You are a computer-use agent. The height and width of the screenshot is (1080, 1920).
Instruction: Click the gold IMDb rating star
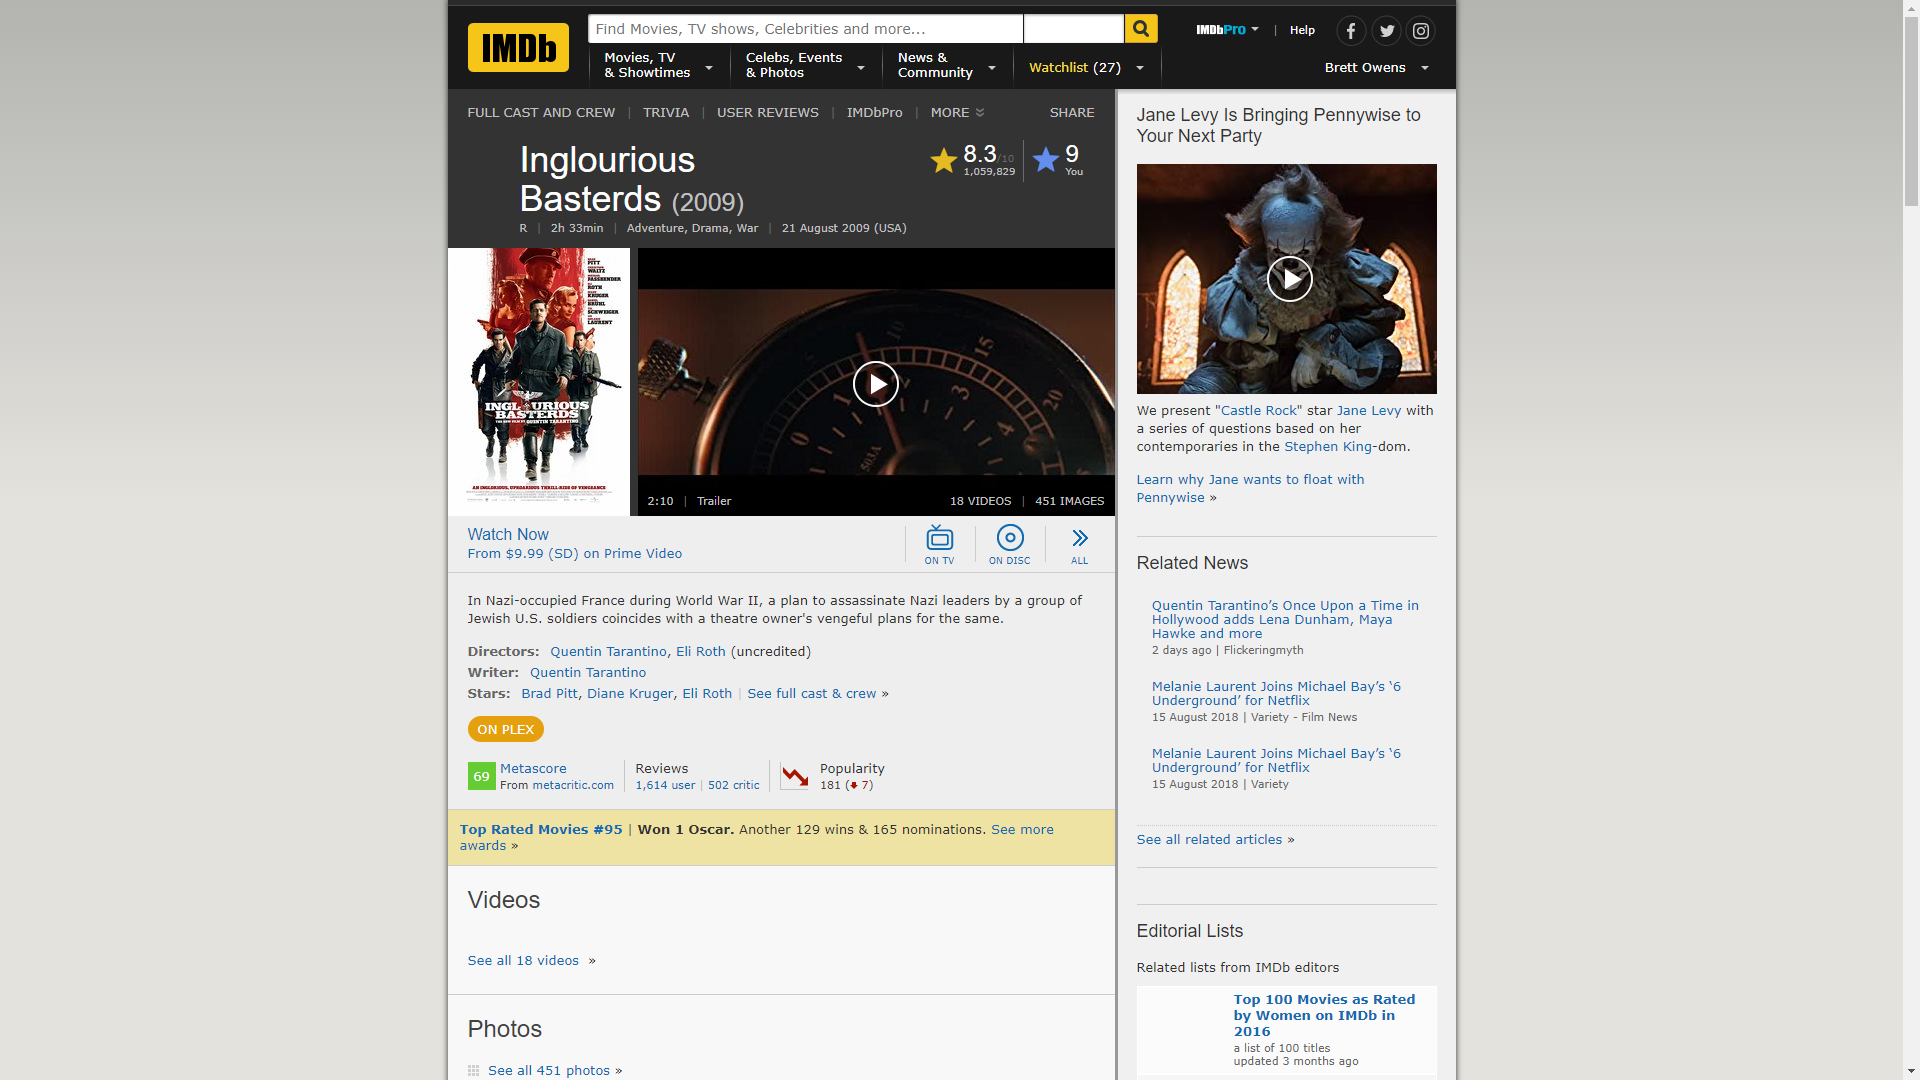[943, 160]
